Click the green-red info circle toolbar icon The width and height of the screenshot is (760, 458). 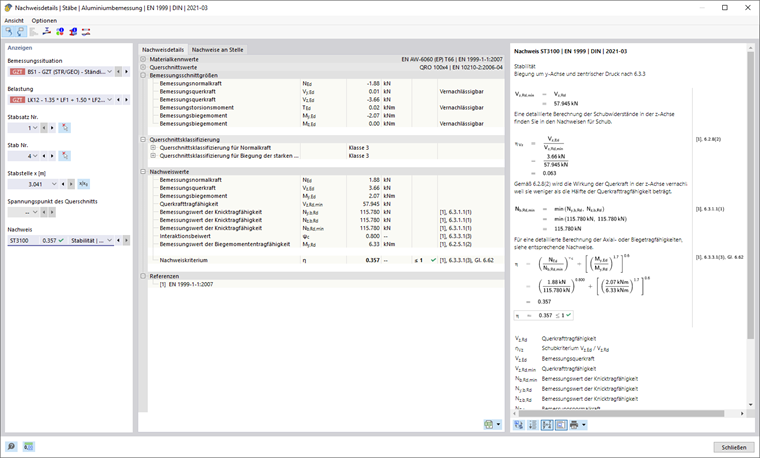point(60,32)
